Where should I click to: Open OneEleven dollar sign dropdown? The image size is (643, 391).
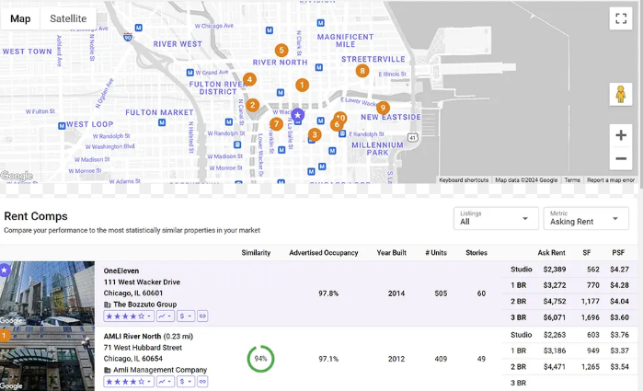(x=186, y=316)
